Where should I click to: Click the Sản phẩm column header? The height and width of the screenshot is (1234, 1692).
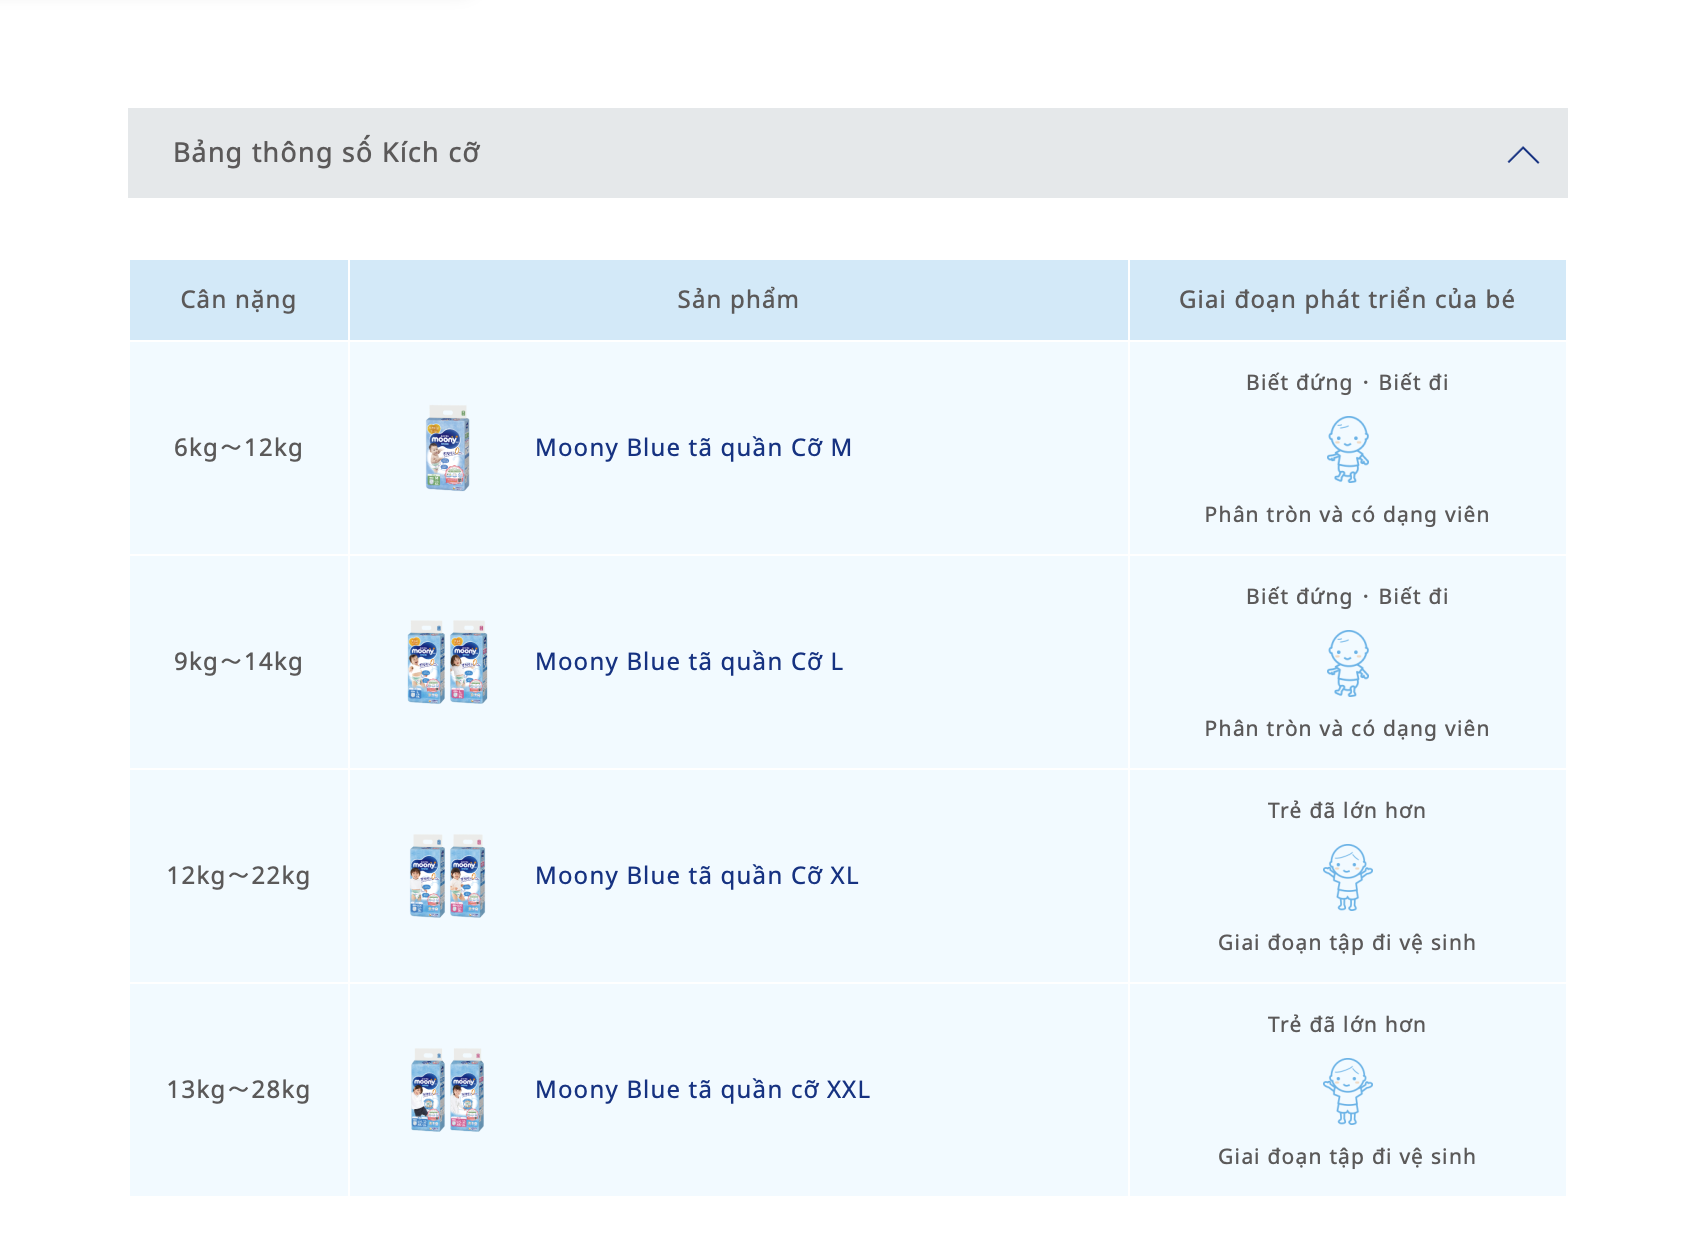click(x=738, y=300)
